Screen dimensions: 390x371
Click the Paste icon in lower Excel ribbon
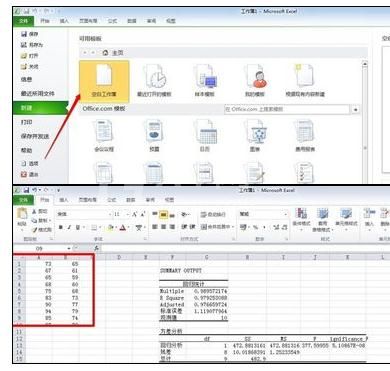[x=22, y=214]
